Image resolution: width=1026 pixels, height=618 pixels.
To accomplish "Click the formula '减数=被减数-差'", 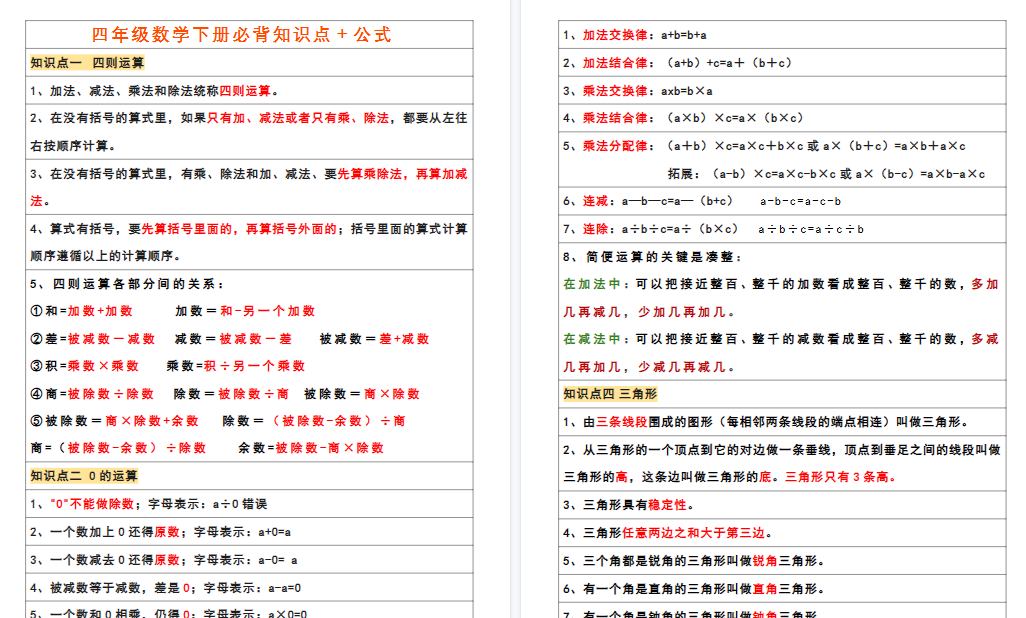I will [233, 339].
